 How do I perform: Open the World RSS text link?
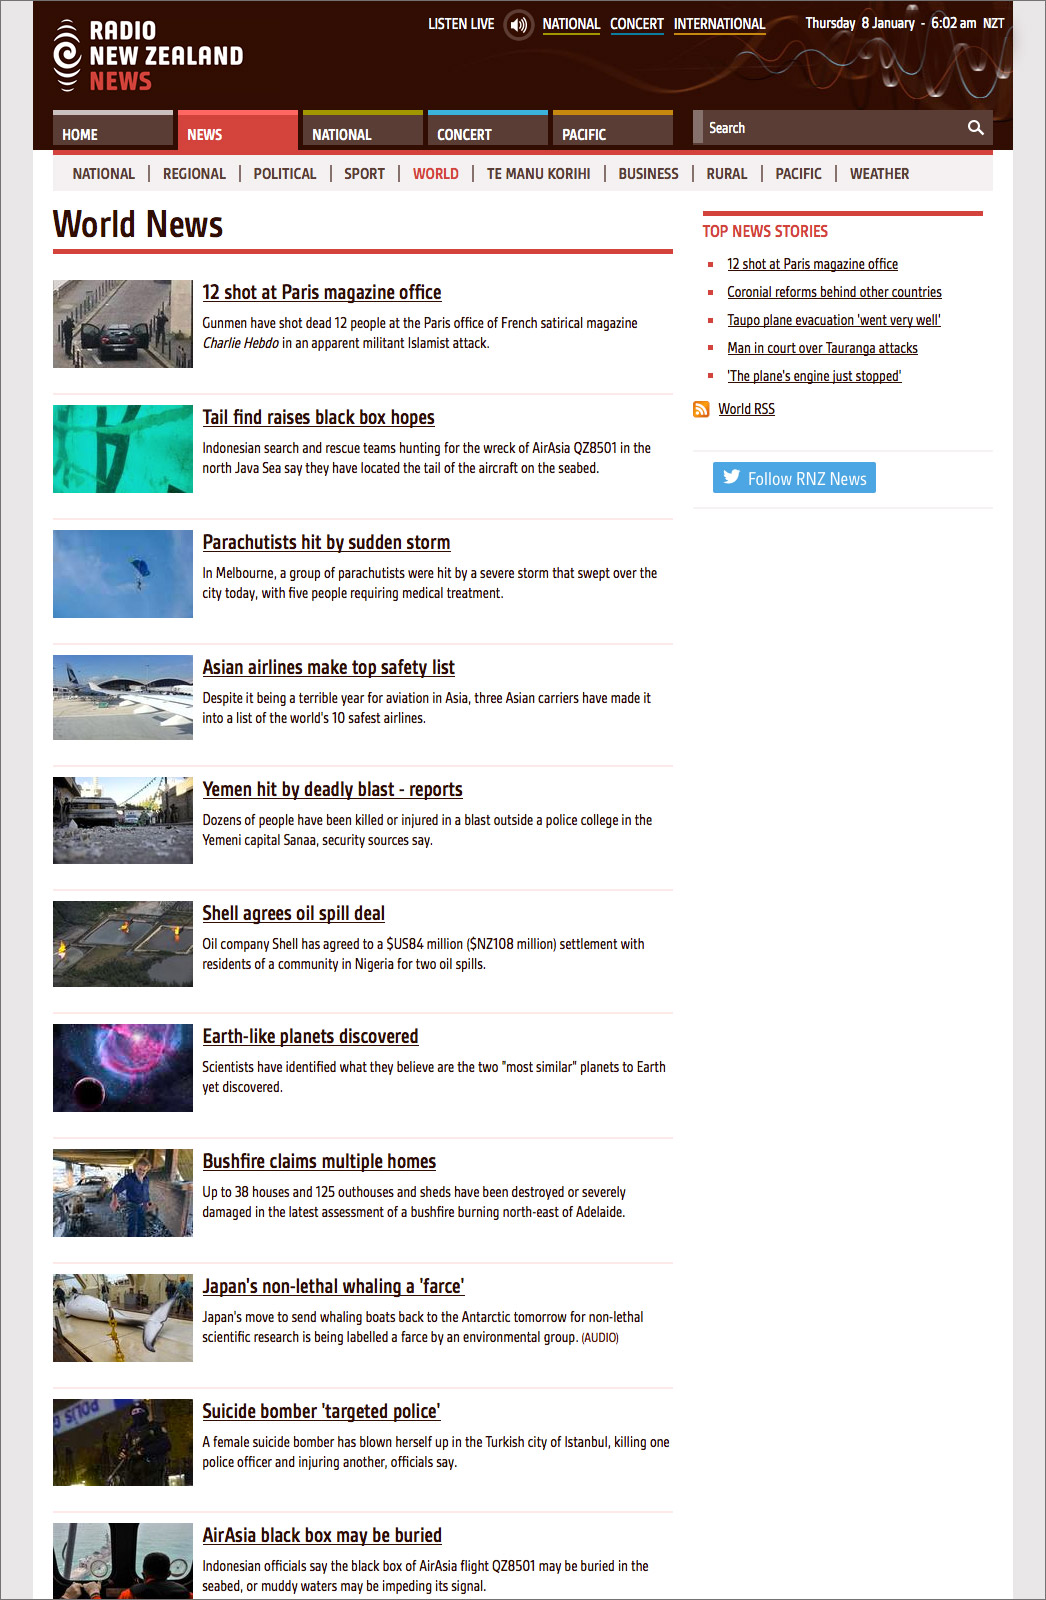pyautogui.click(x=747, y=409)
